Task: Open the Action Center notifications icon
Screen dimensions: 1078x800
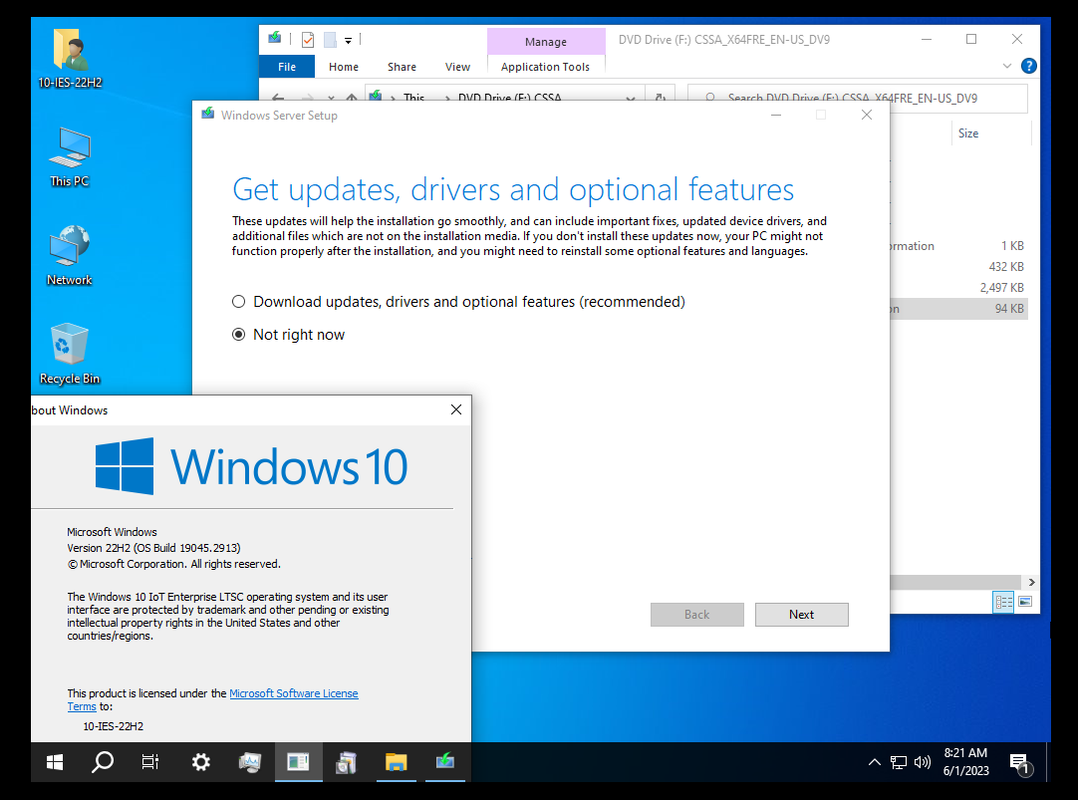Action: pos(1020,763)
